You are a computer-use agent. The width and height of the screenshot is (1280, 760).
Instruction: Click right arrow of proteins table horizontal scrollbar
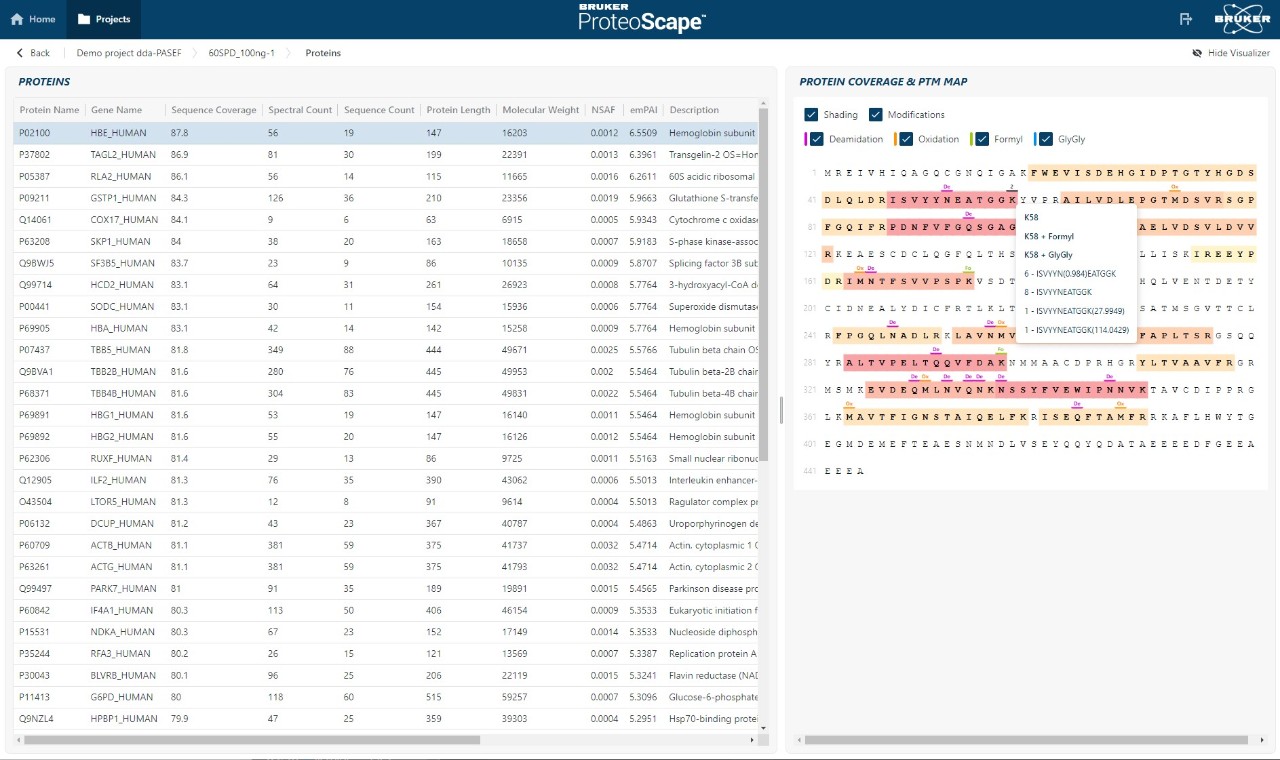coord(753,740)
